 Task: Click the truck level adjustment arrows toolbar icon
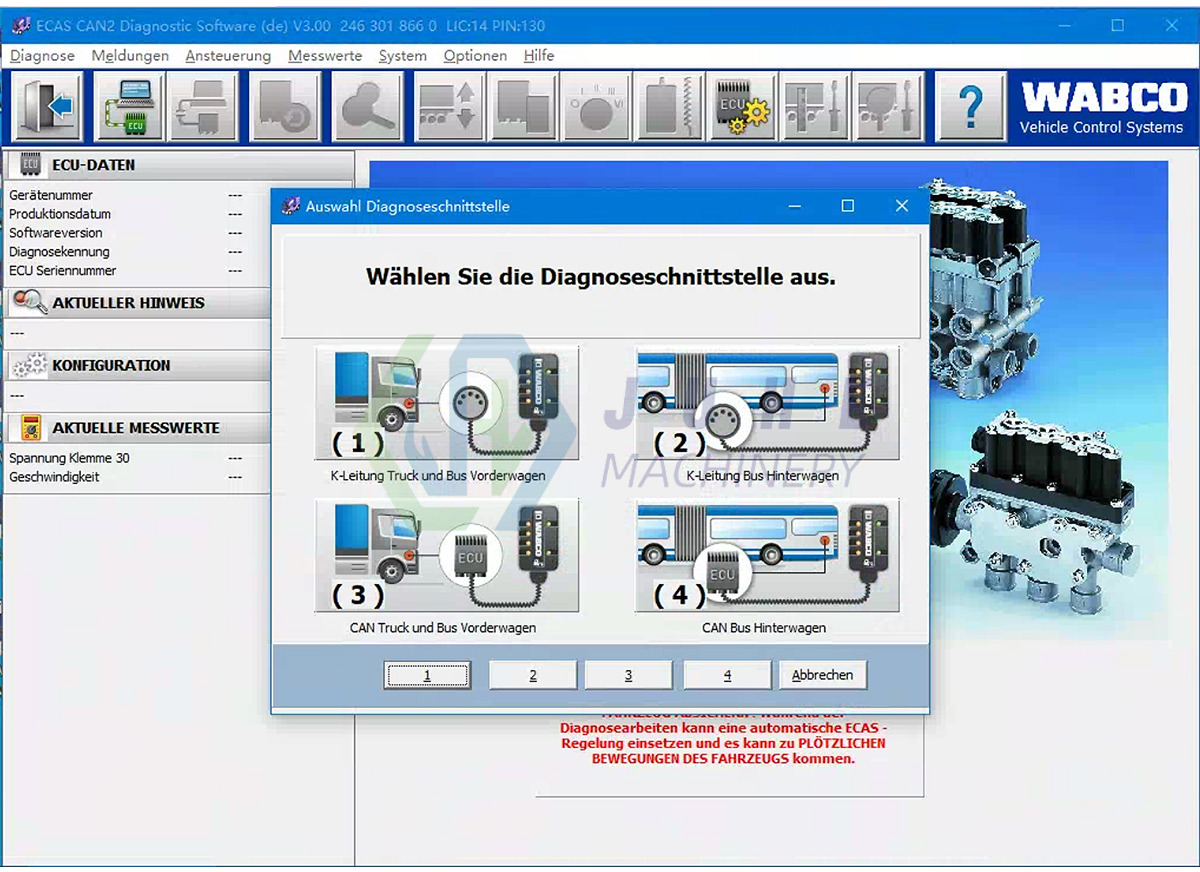coord(448,105)
